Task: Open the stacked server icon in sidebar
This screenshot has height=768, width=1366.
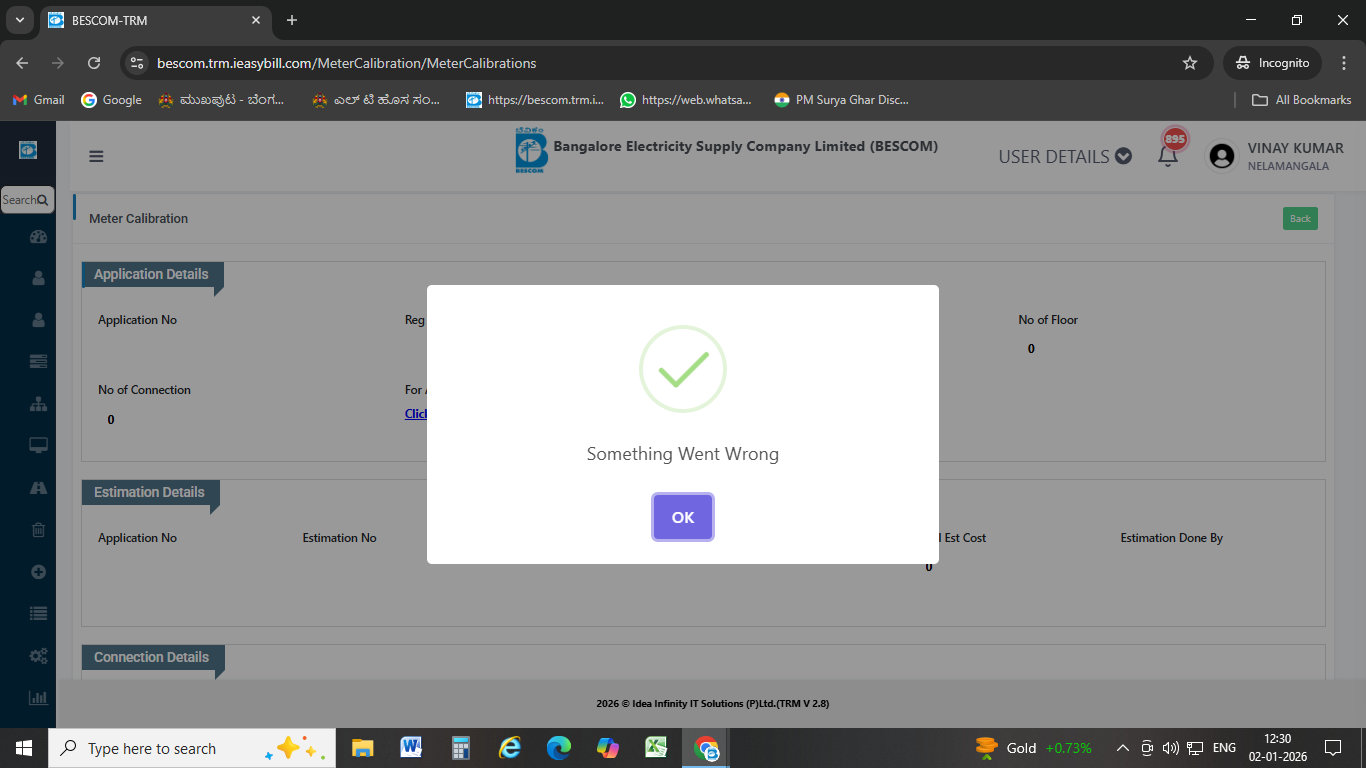Action: point(38,361)
